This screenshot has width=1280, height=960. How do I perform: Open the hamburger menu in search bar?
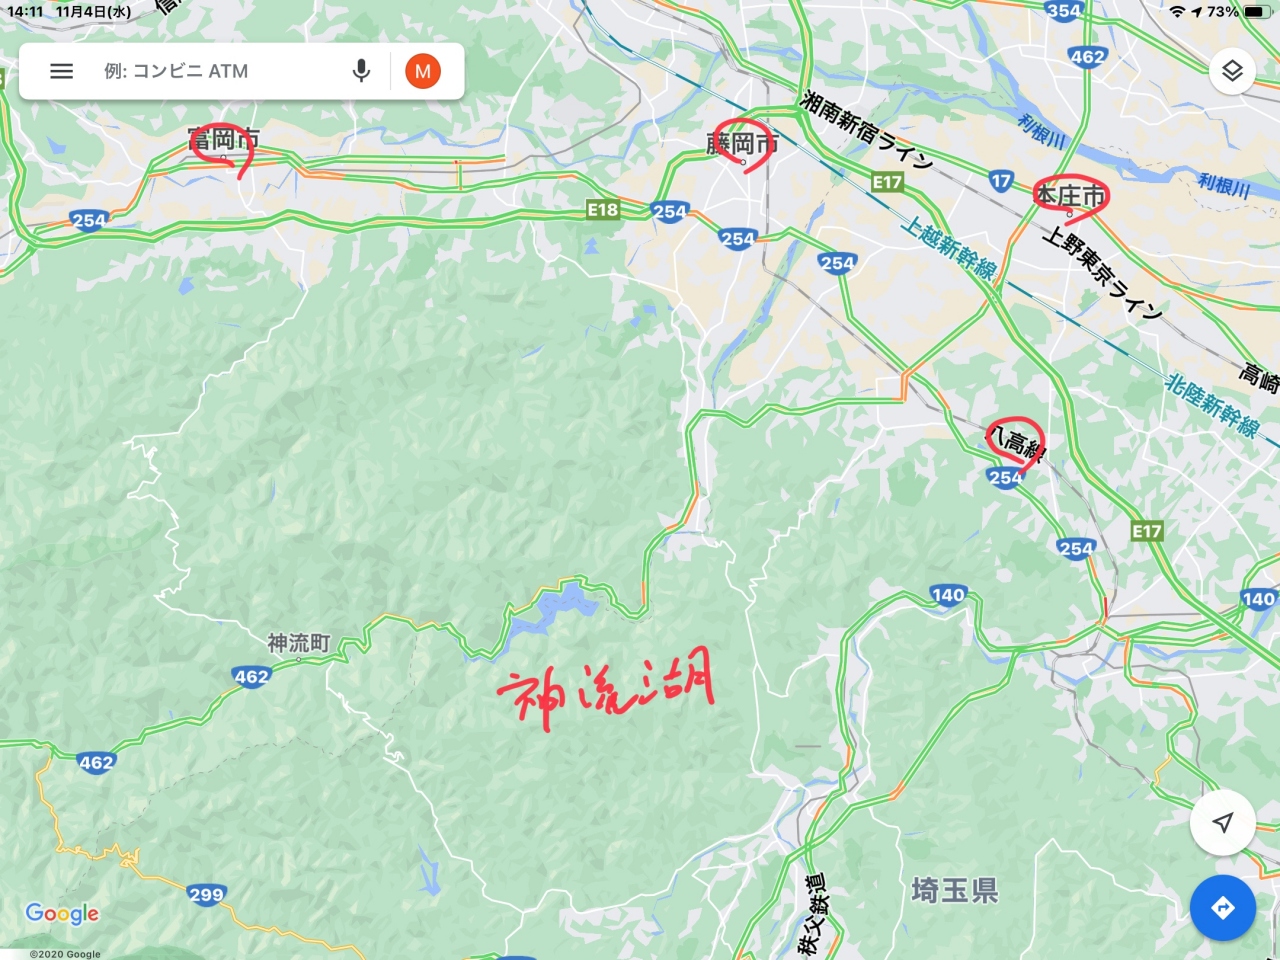point(62,71)
